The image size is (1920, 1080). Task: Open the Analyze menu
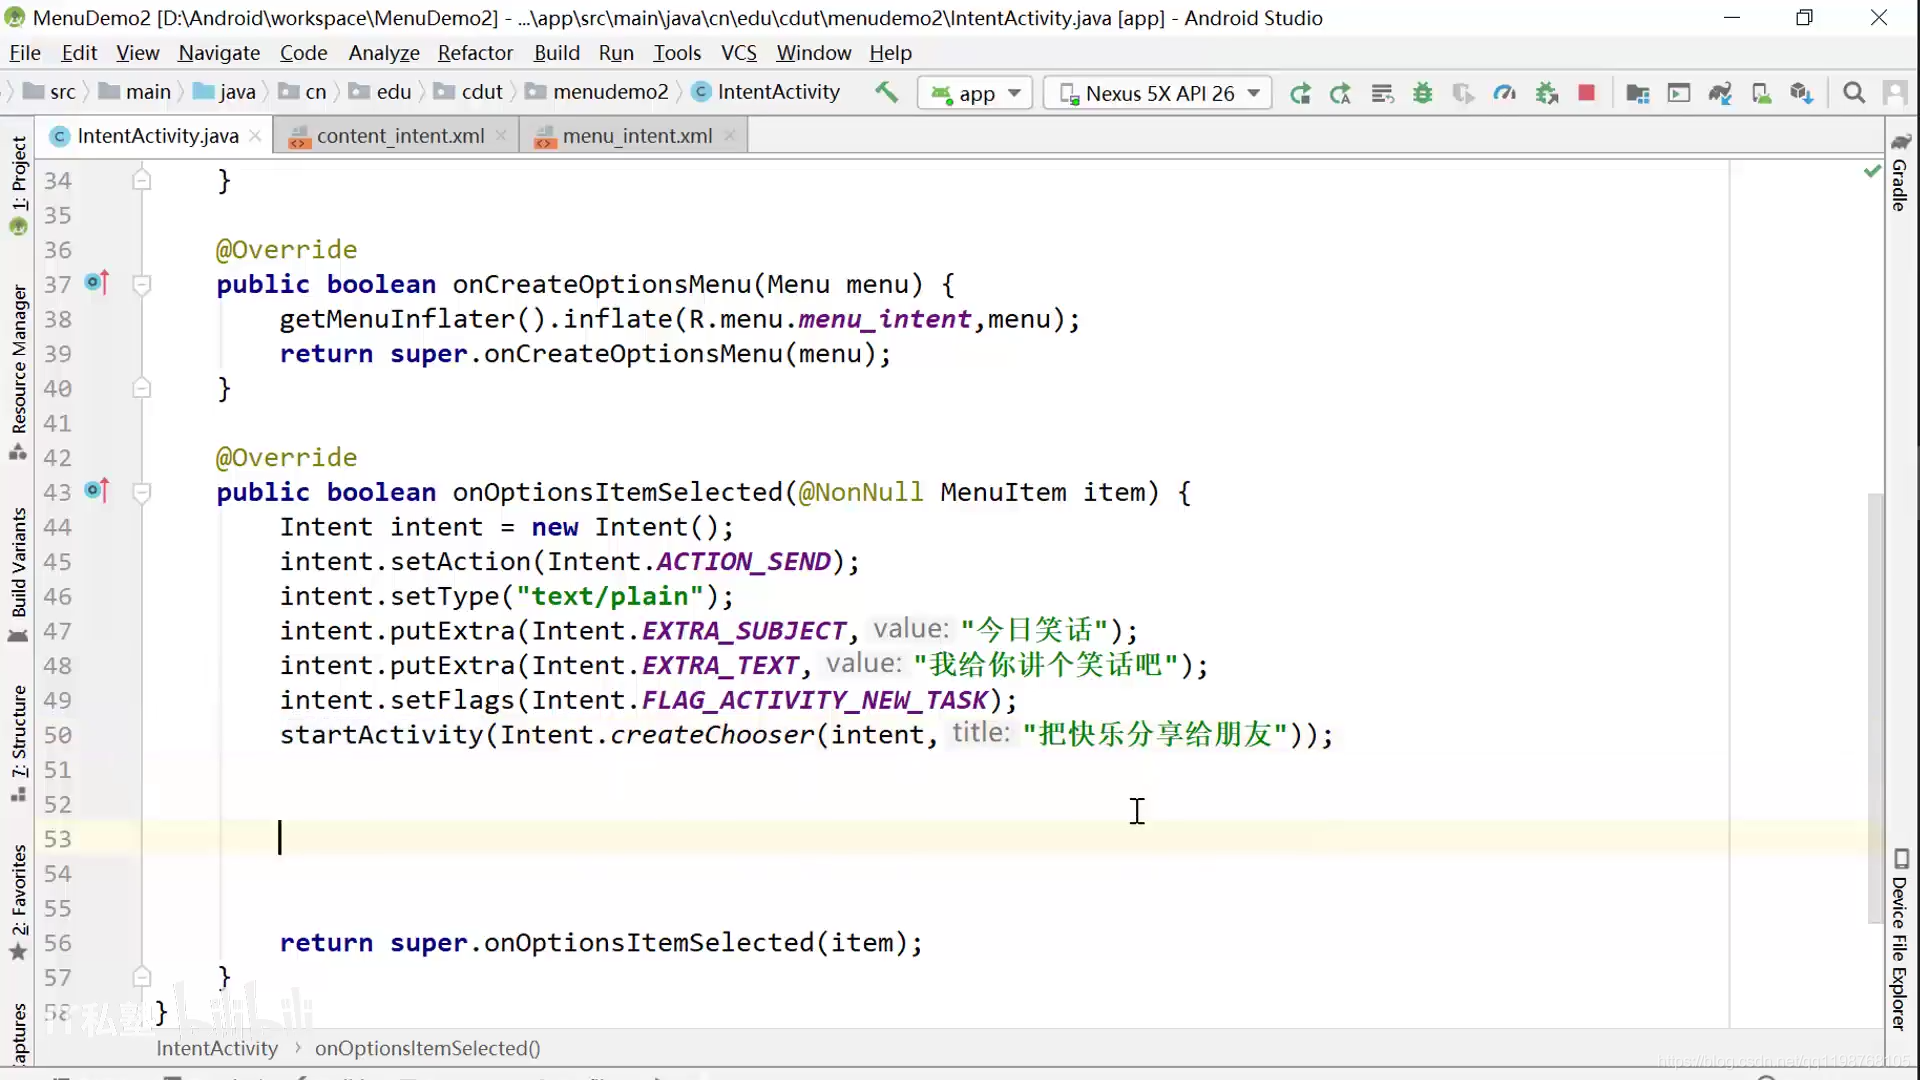pyautogui.click(x=384, y=53)
